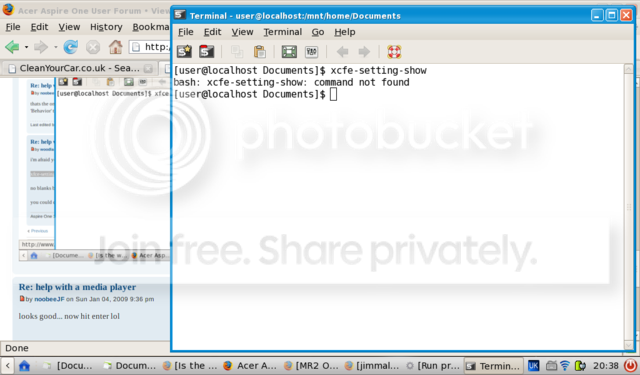Open the Terminal Edit menu
Image resolution: width=640 pixels, height=375 pixels.
[212, 32]
